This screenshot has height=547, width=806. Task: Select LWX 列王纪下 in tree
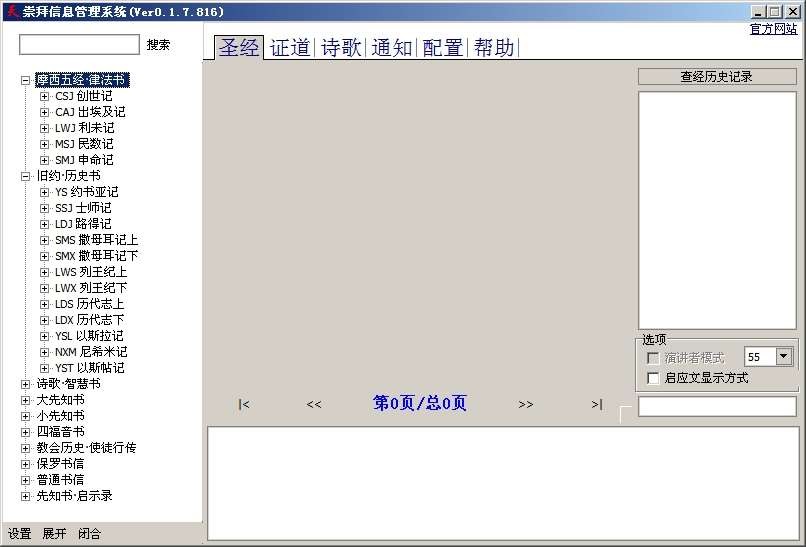tap(91, 288)
